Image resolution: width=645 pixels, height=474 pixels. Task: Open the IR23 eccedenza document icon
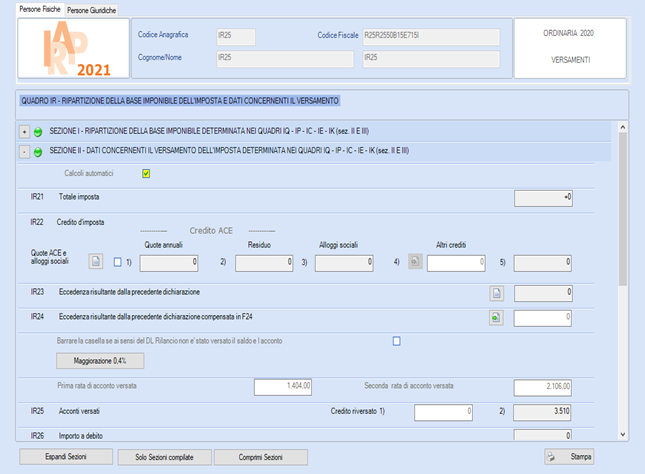coord(497,293)
